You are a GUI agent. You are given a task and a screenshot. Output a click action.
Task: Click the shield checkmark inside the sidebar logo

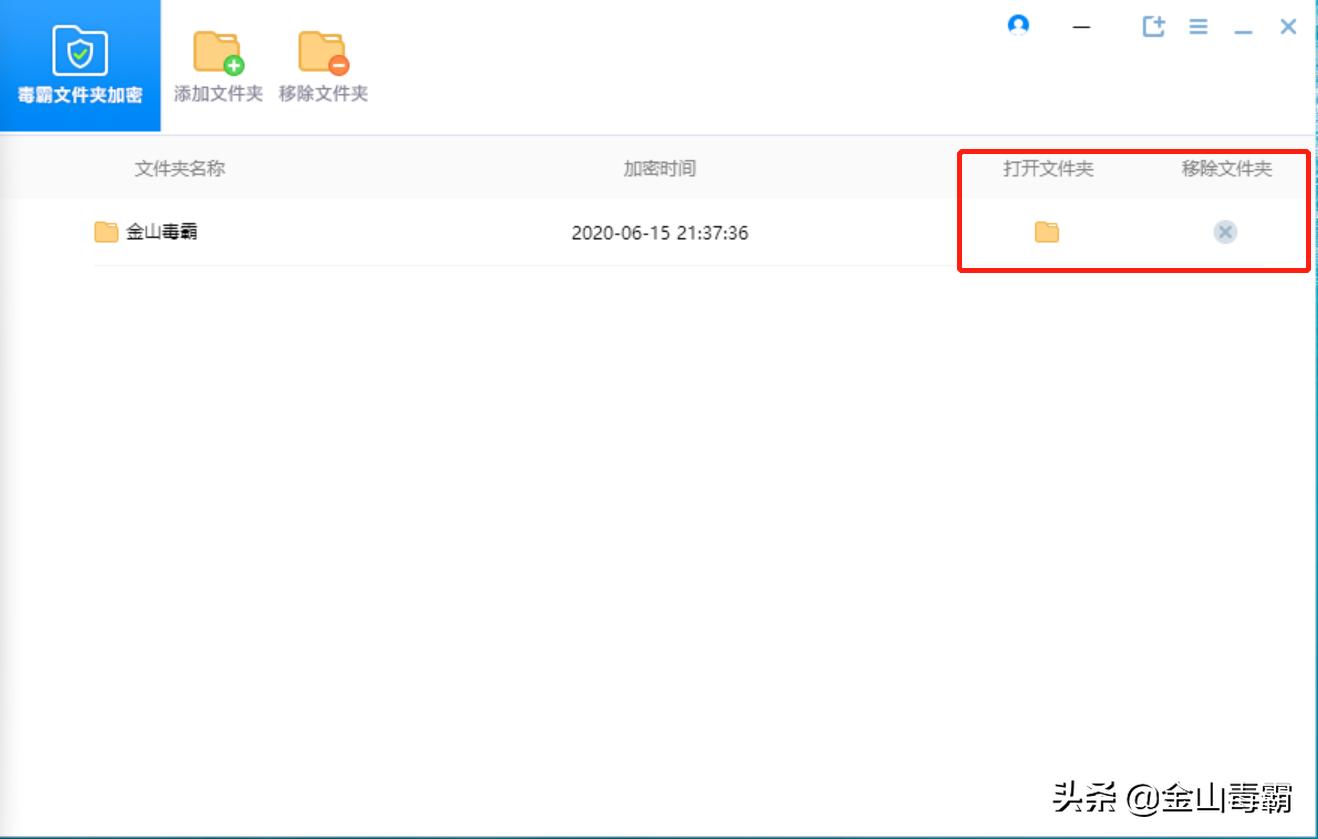(79, 53)
